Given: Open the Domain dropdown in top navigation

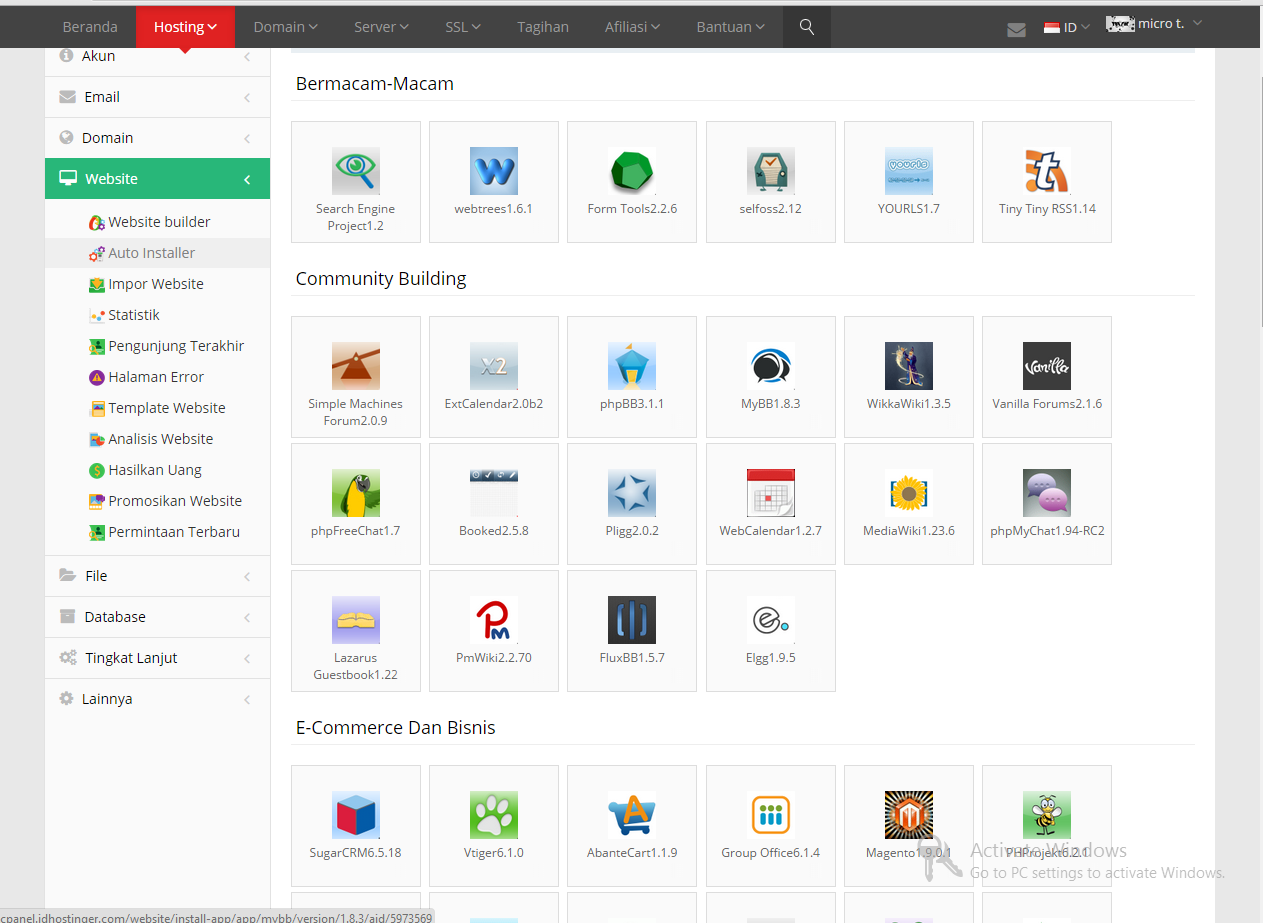Looking at the screenshot, I should click(286, 27).
